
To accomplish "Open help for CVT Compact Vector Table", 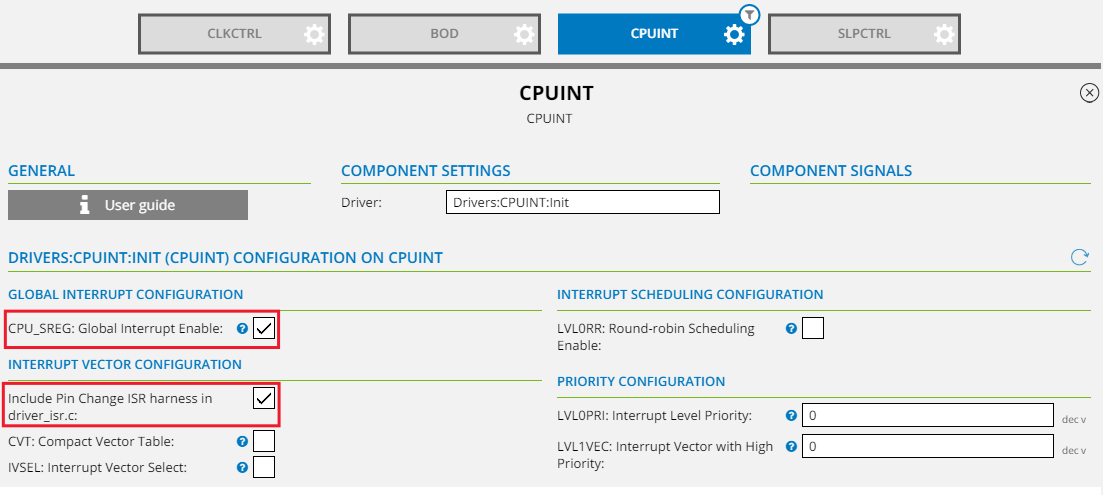I will tap(242, 440).
